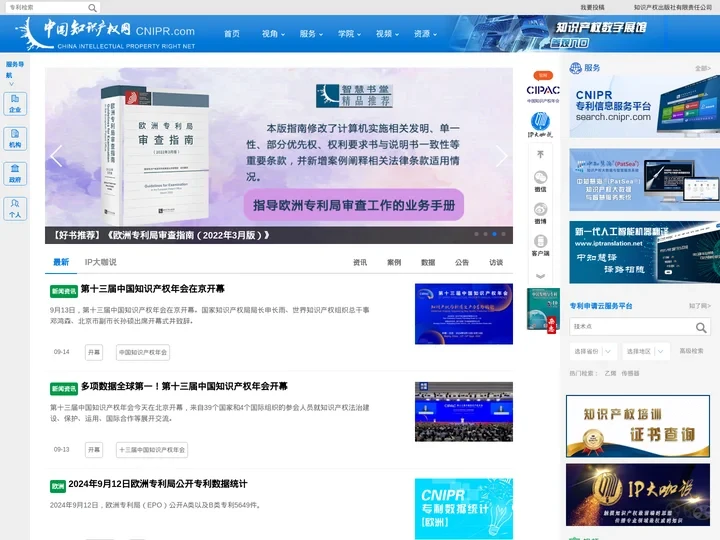The image size is (720, 540).
Task: Open the blue conference thumbnail of first article
Action: 464,314
